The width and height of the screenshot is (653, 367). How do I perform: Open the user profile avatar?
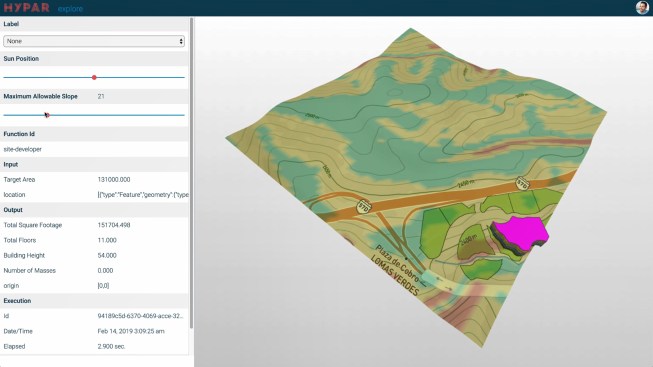click(x=642, y=7)
